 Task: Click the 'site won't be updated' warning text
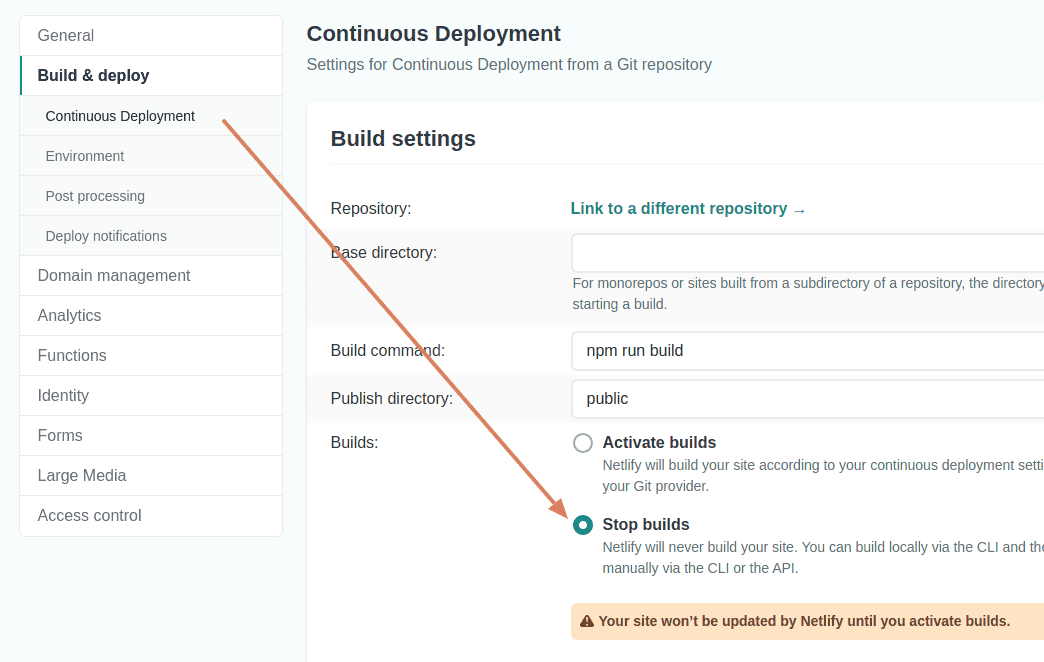click(804, 621)
